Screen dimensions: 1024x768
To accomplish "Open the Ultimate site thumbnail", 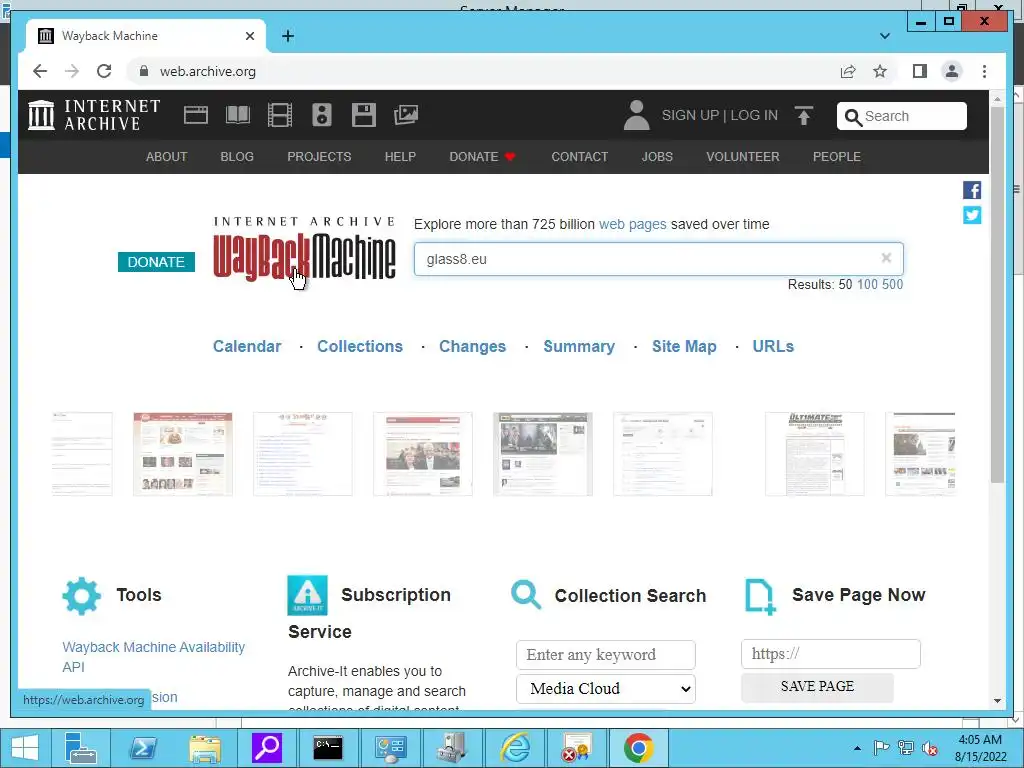I will [x=814, y=454].
